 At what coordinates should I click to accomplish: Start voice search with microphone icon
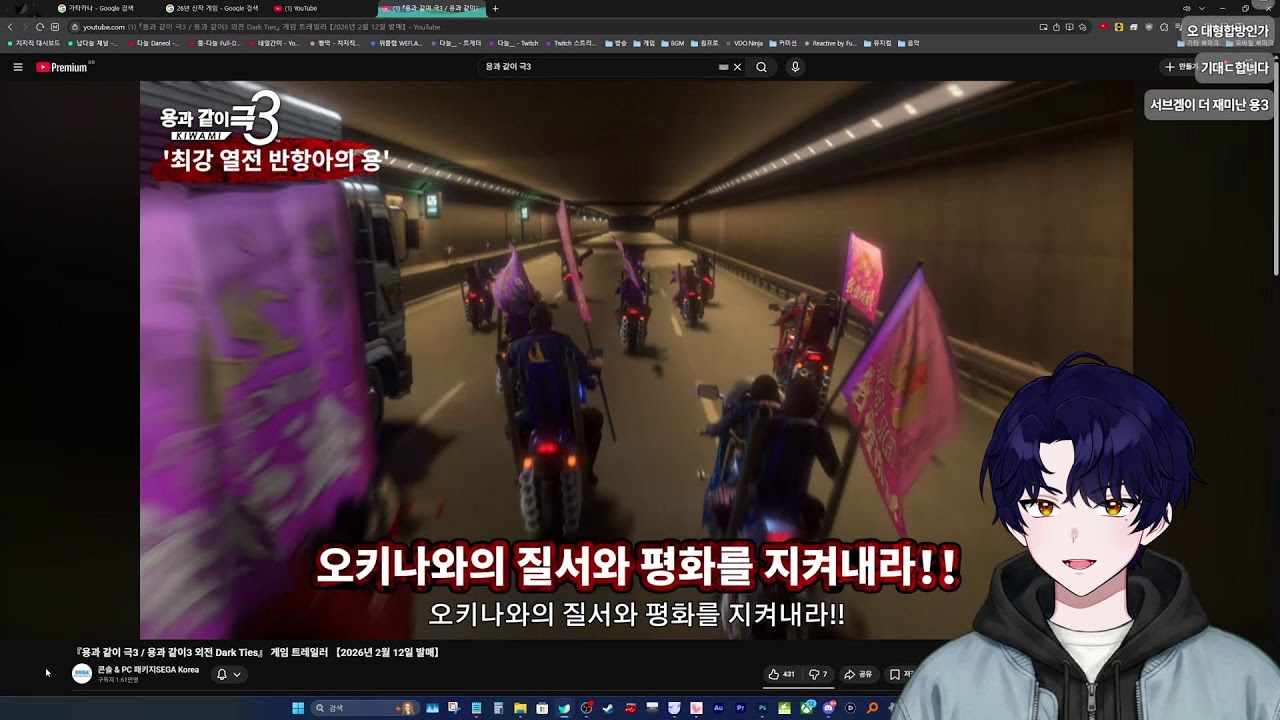coord(795,67)
